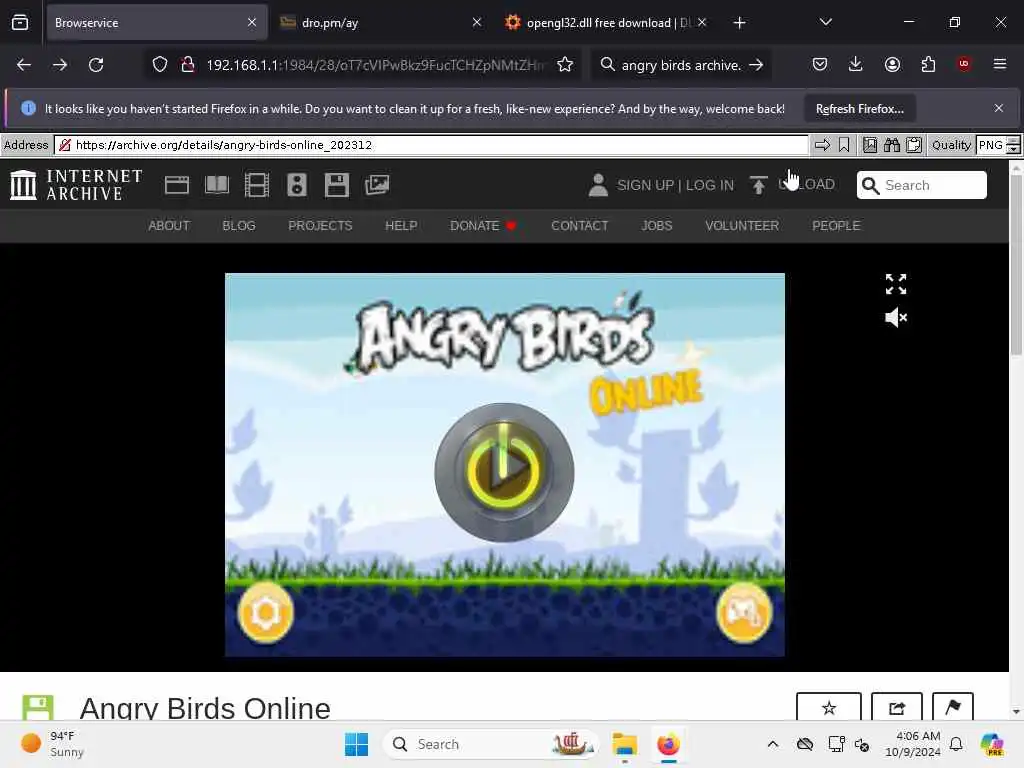1024x768 pixels.
Task: Click the Firefox search box arrow
Action: (x=756, y=65)
